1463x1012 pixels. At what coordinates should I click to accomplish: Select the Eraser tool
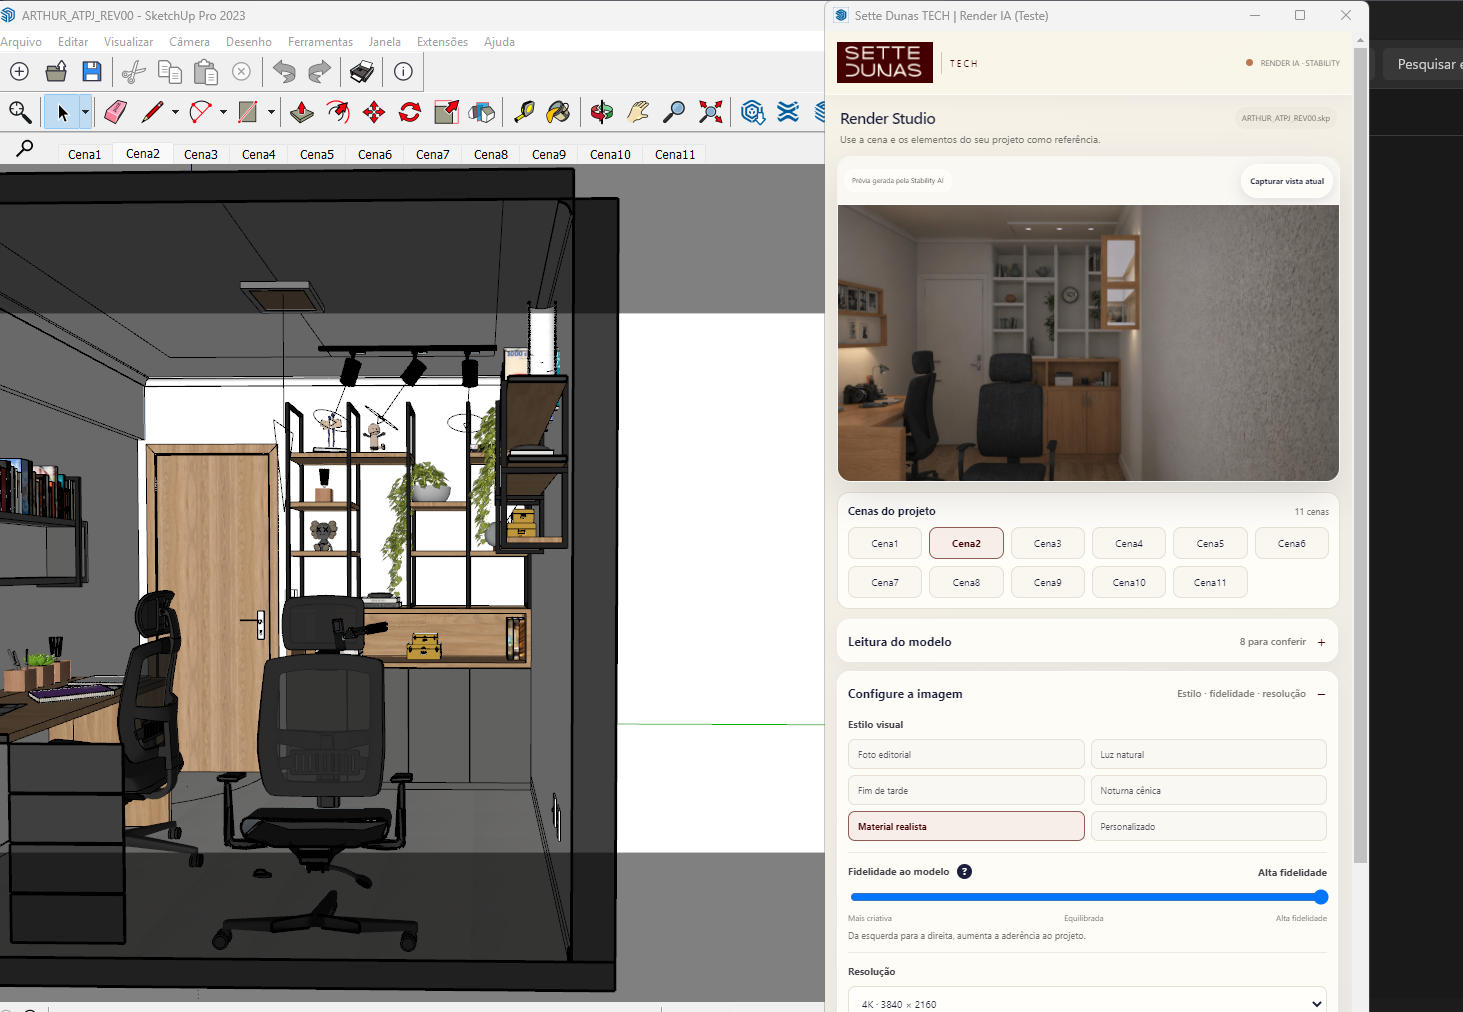tap(116, 112)
